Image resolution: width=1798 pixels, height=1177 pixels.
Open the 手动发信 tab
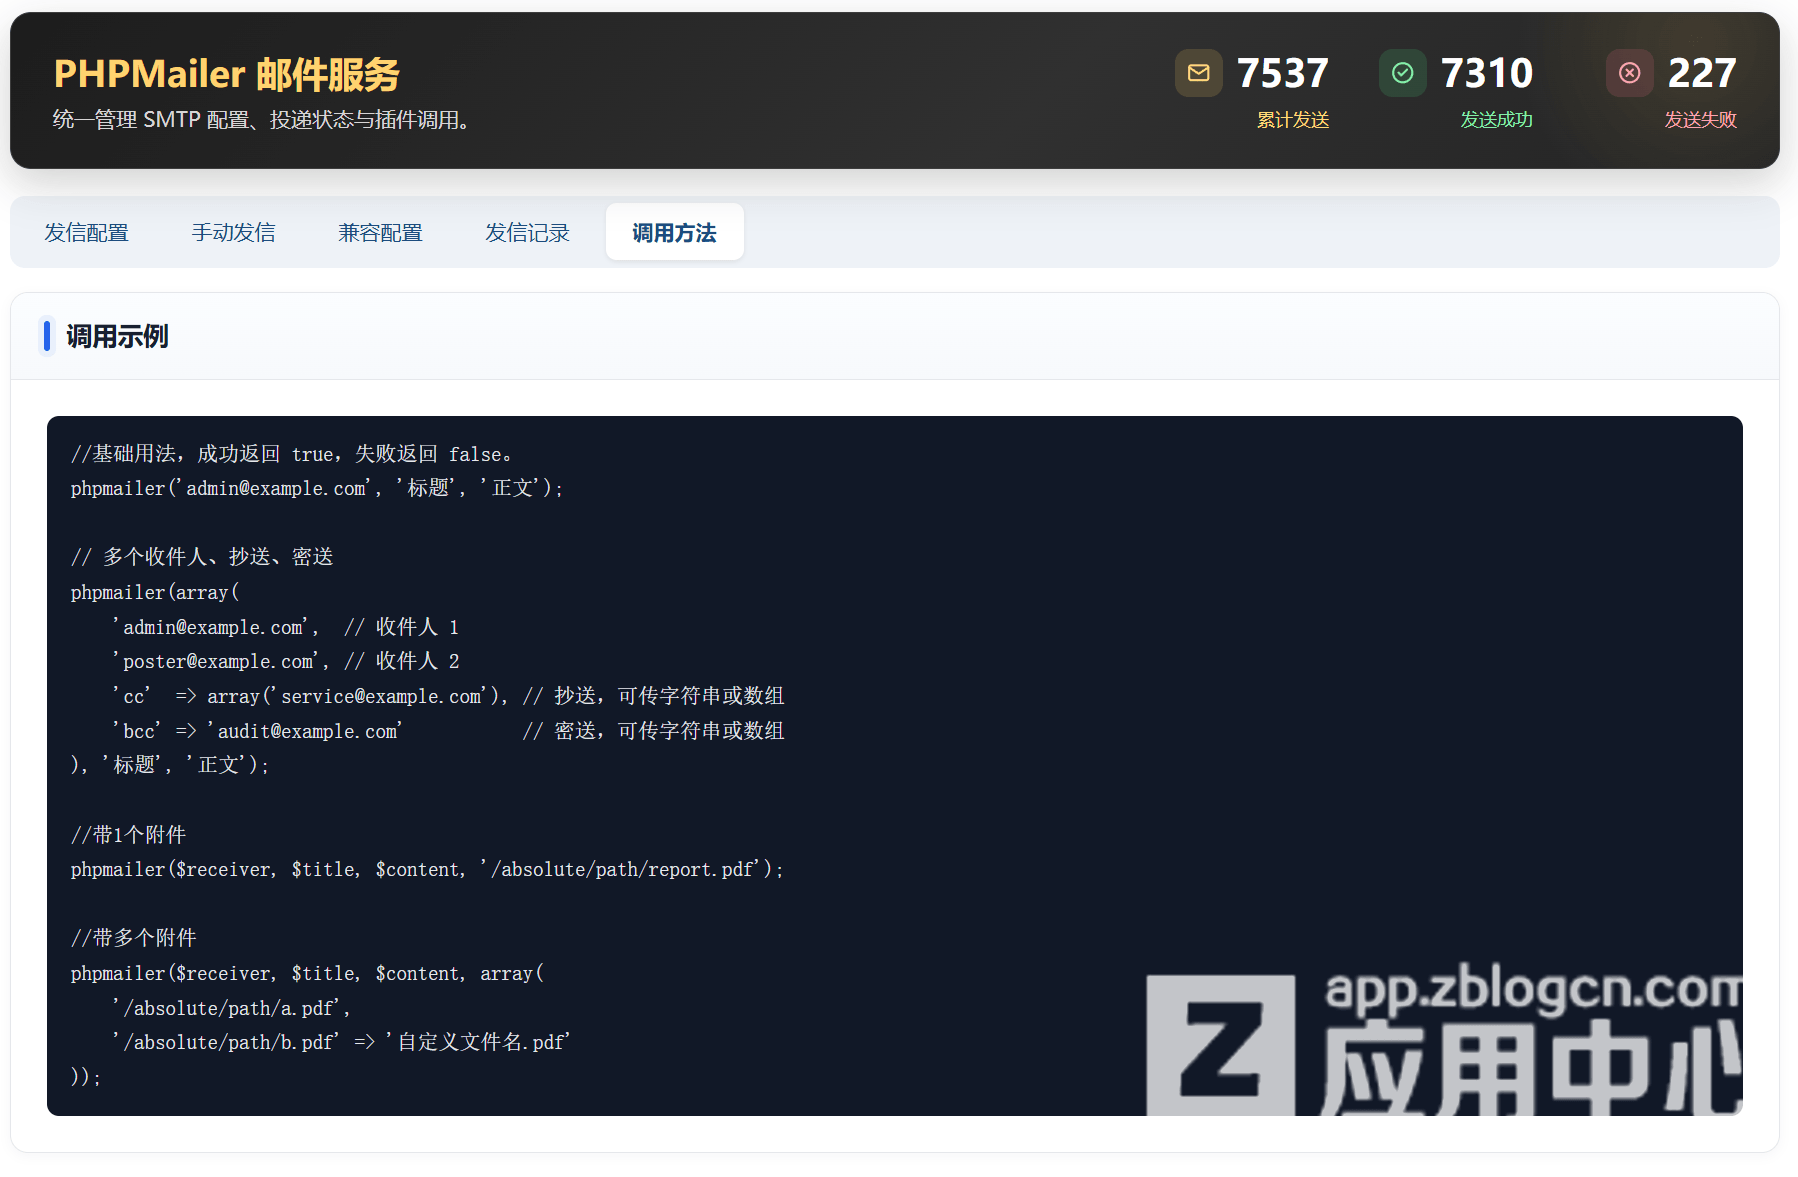tap(233, 232)
